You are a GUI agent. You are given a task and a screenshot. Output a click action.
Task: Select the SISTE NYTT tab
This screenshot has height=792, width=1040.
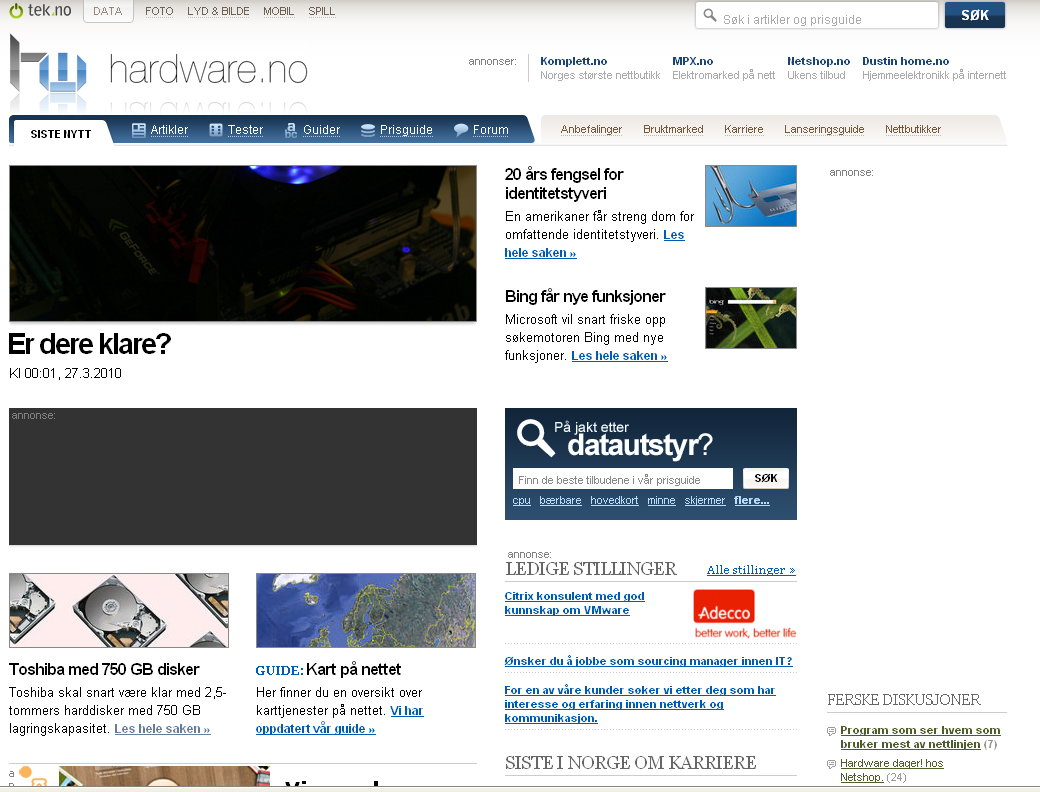click(61, 133)
